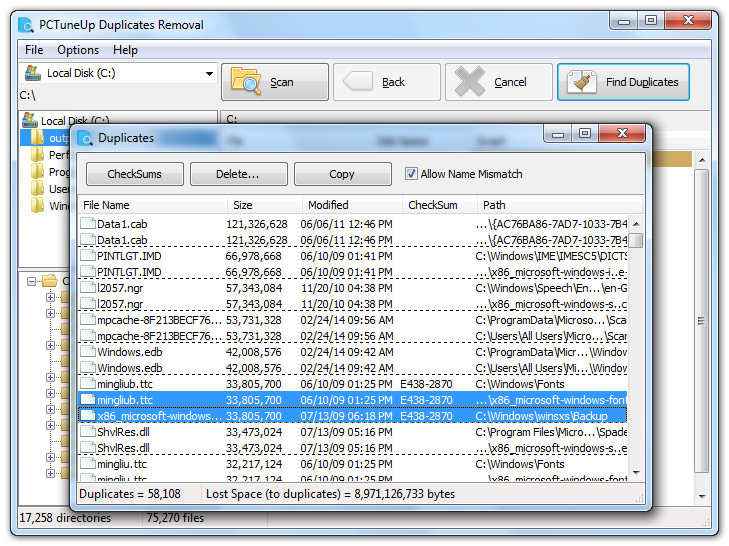
Task: Open the Help menu
Action: point(125,50)
